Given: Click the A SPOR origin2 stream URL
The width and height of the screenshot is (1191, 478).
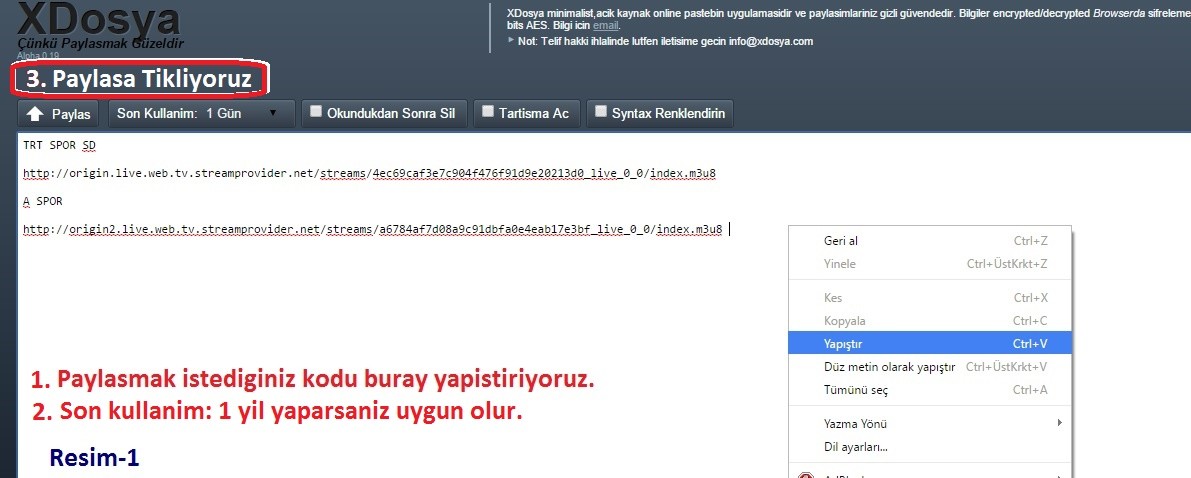Looking at the screenshot, I should (x=372, y=229).
